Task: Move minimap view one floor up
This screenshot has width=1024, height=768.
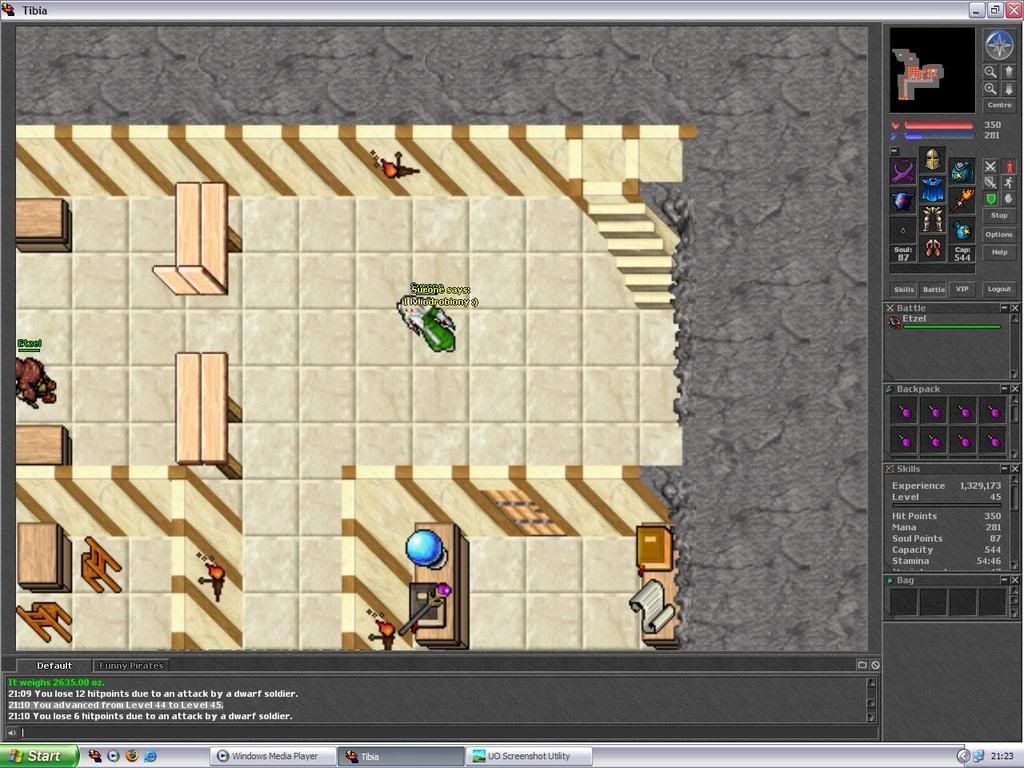Action: point(1009,72)
